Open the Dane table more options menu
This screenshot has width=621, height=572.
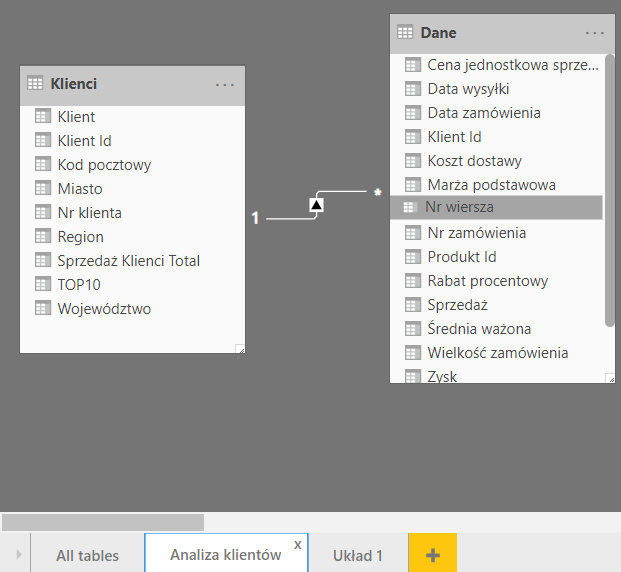click(x=595, y=33)
